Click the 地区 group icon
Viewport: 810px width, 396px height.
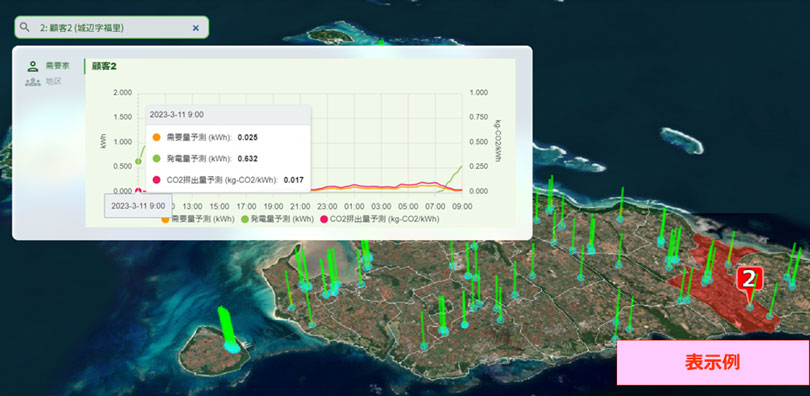[x=33, y=82]
